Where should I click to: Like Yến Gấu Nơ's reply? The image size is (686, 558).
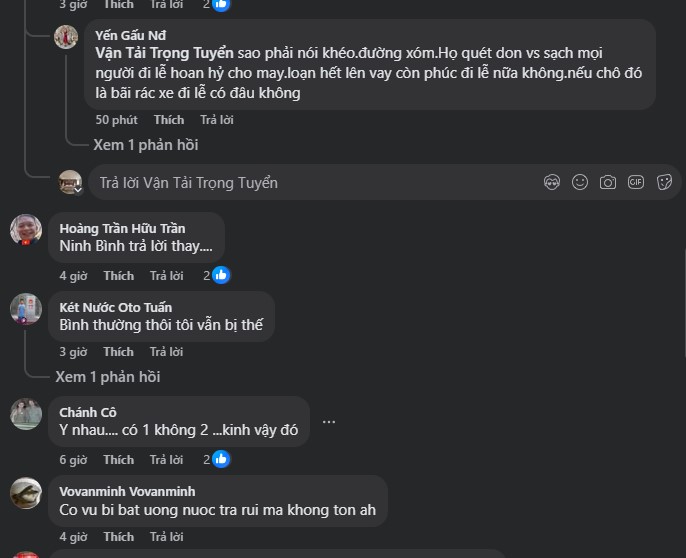point(168,120)
